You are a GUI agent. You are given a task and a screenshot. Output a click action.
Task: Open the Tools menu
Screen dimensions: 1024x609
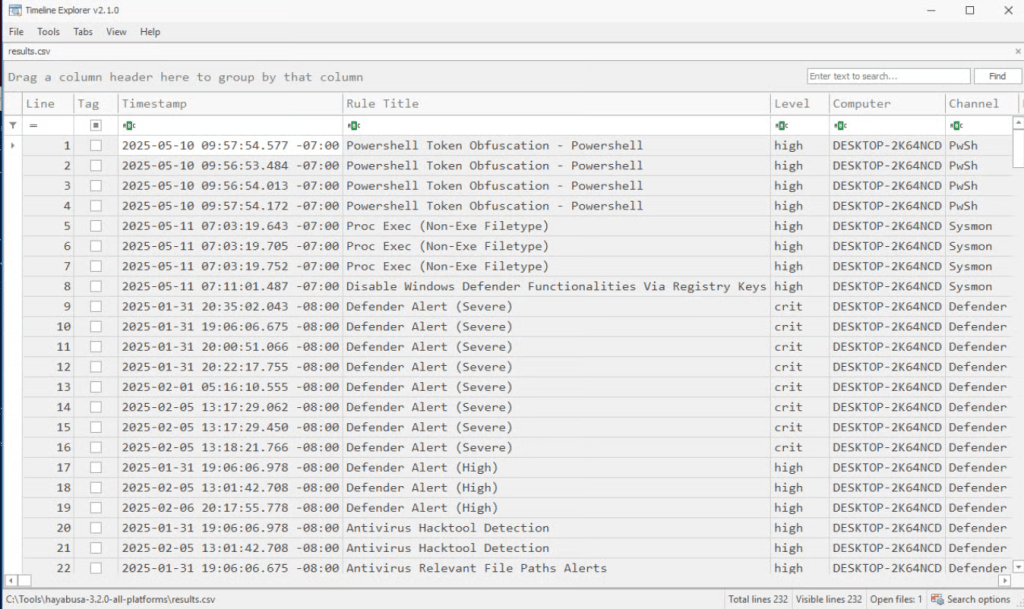coord(48,32)
